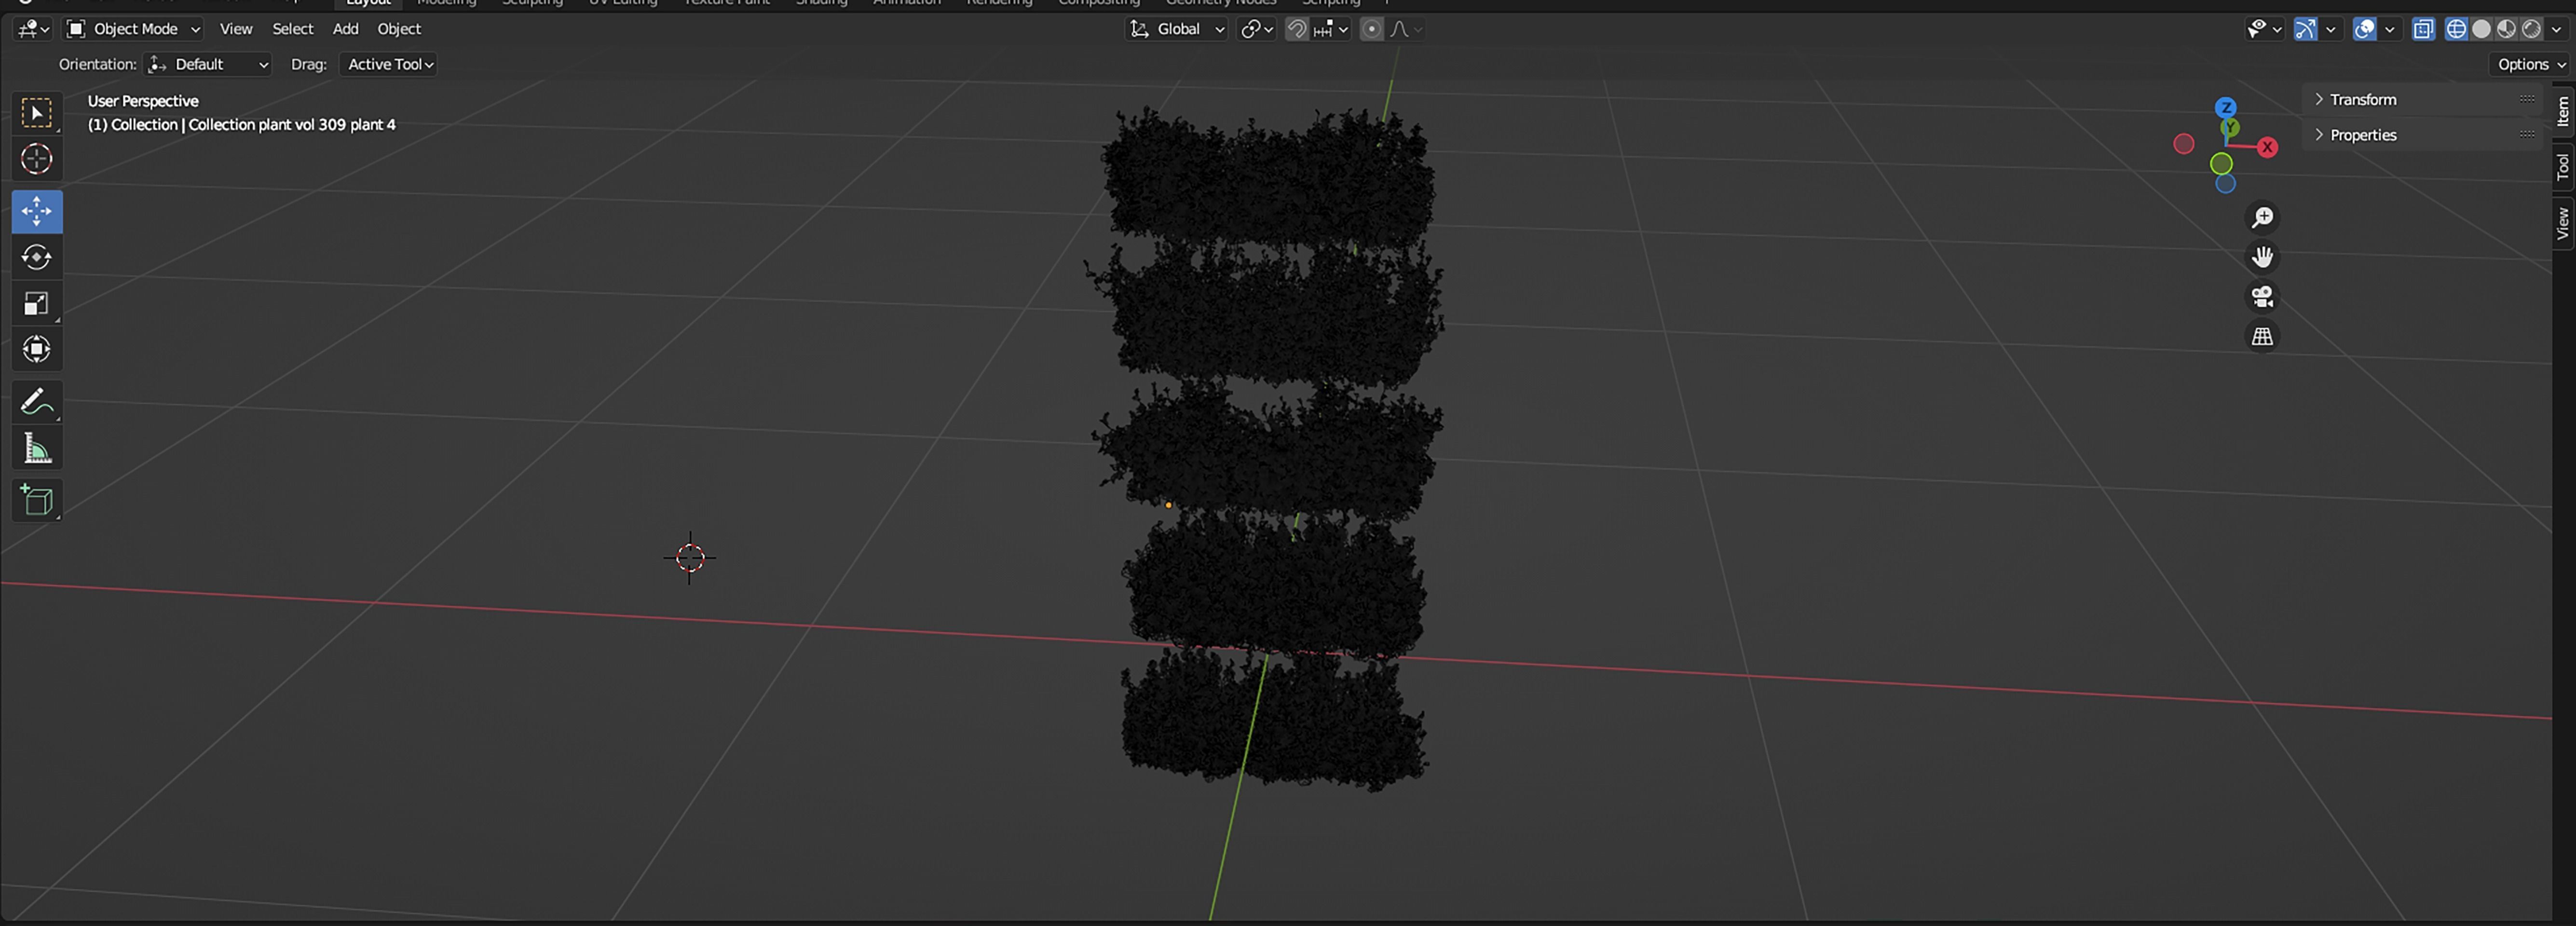This screenshot has width=2576, height=926.
Task: Click the 'User Perspective' viewport label
Action: click(143, 101)
